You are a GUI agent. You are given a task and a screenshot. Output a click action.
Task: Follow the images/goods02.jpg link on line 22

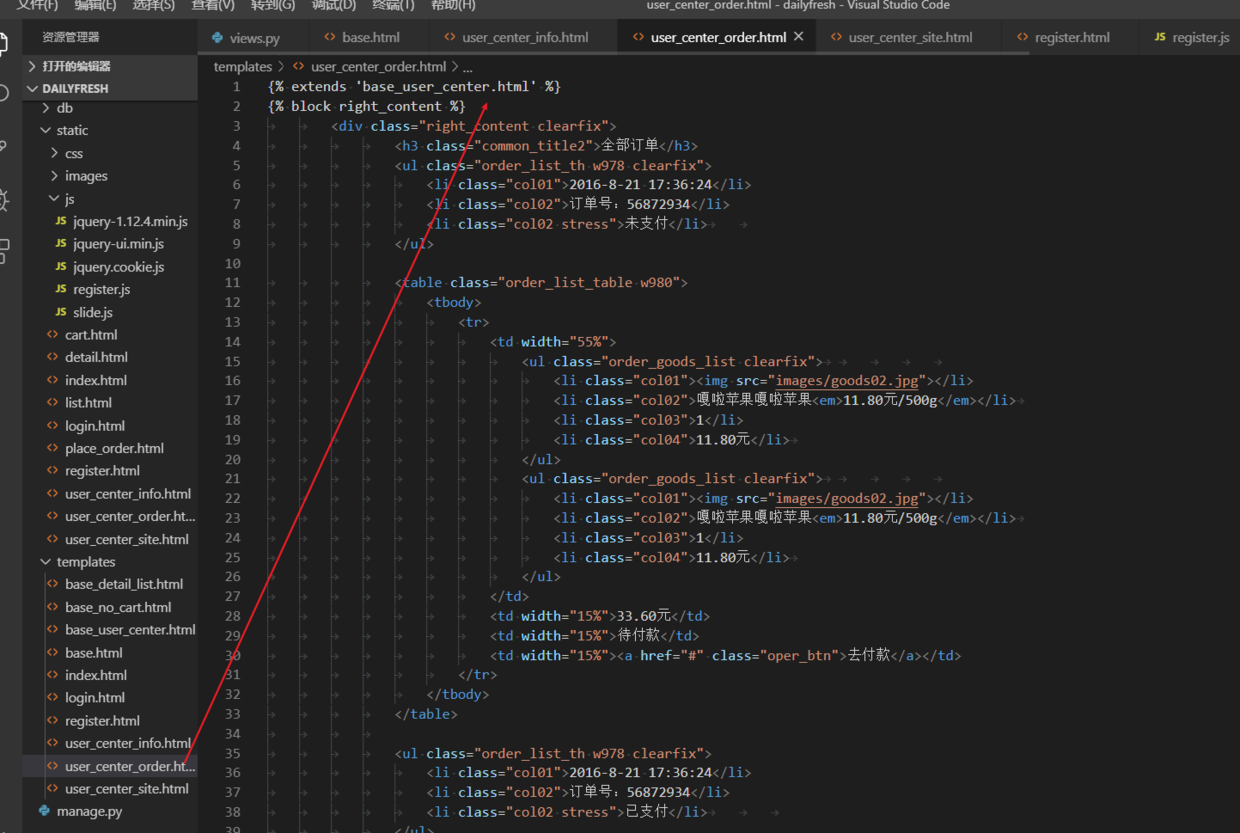[x=847, y=498]
